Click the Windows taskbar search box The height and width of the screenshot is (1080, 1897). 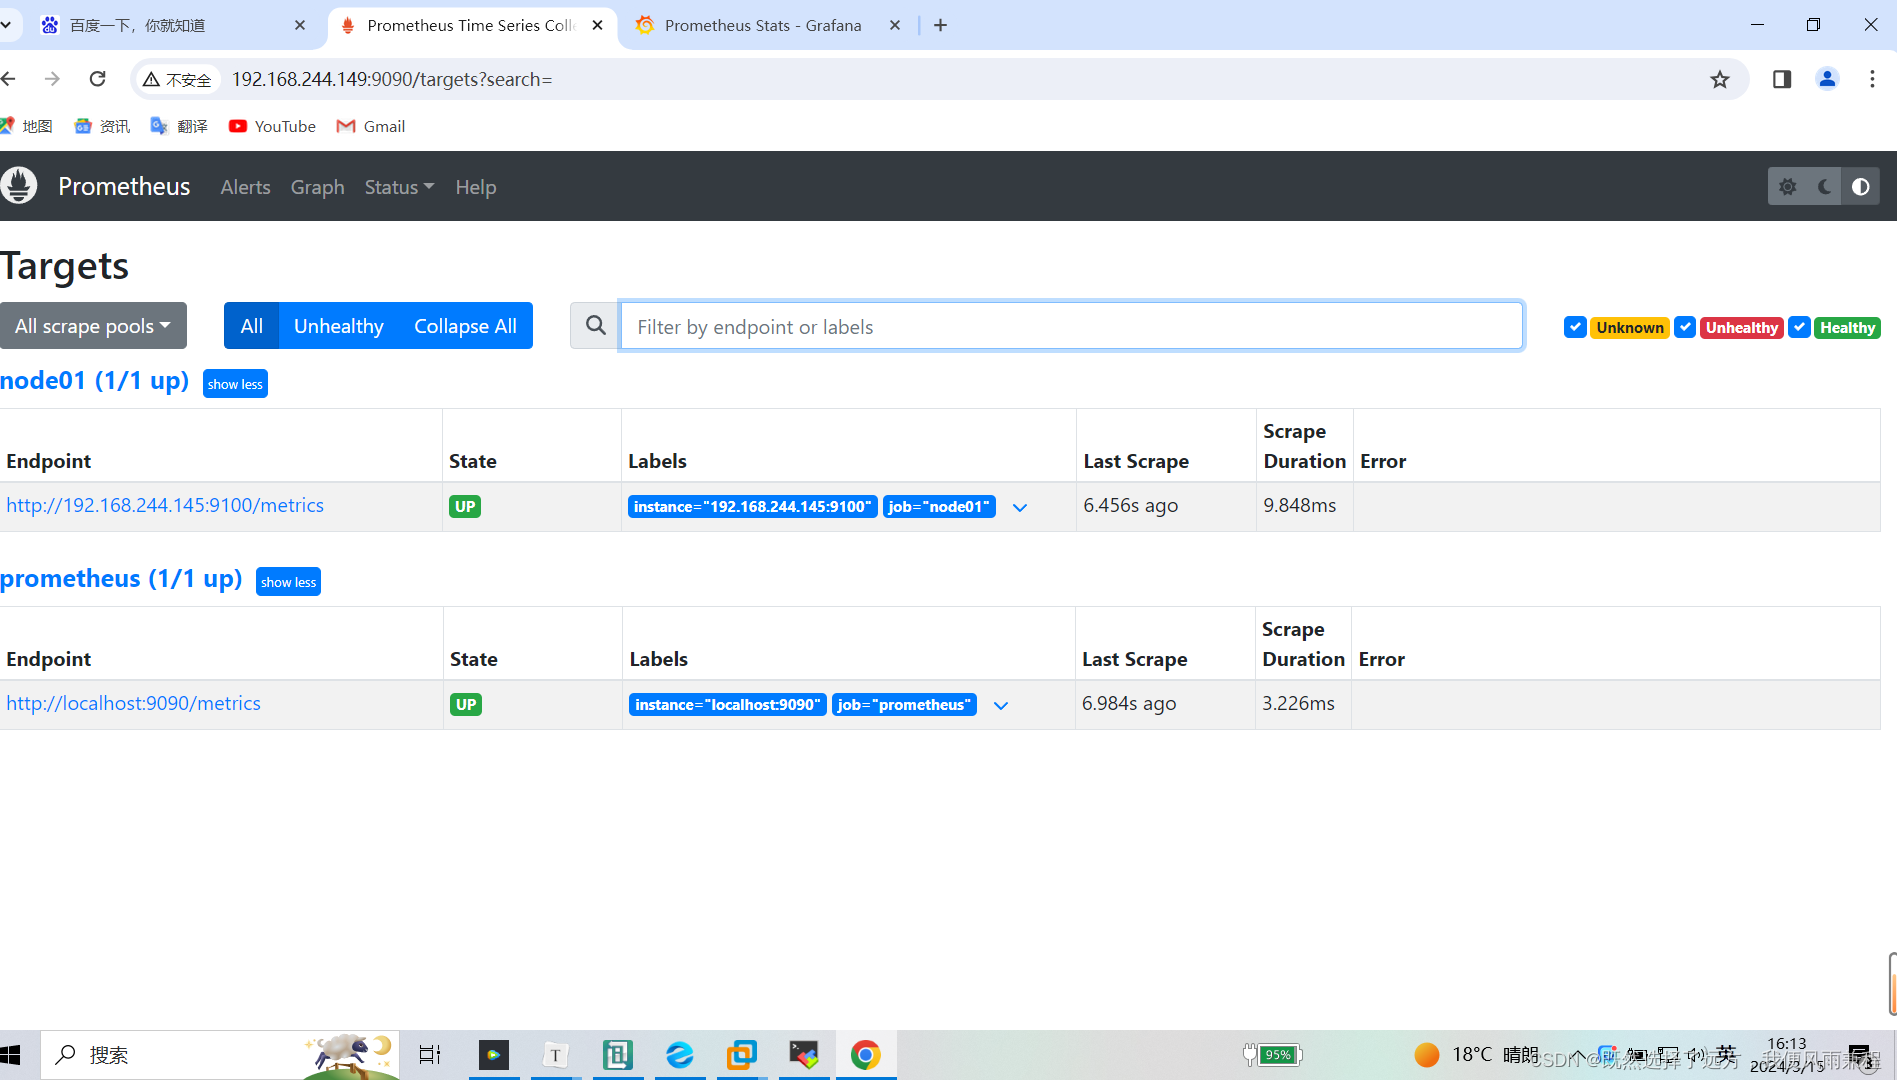(220, 1055)
